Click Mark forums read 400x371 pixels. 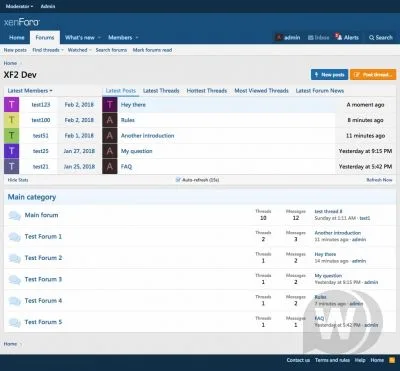(x=152, y=50)
